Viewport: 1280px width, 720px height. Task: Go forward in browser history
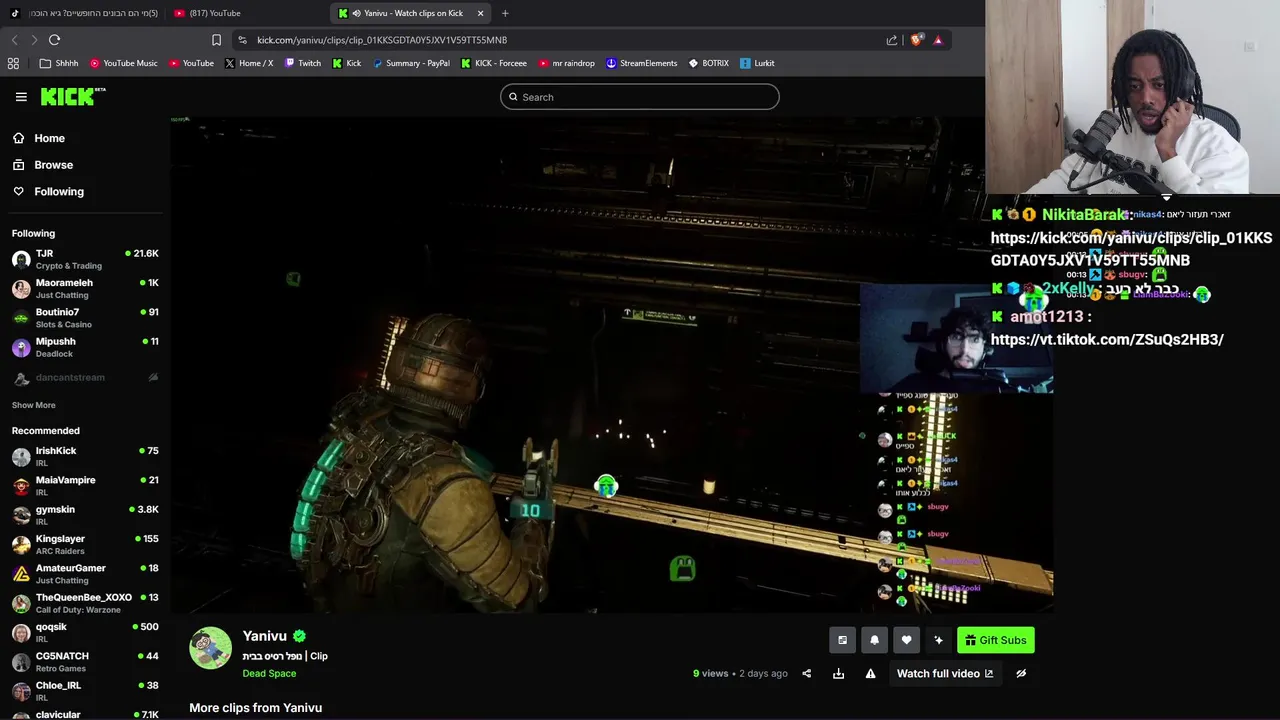(34, 40)
